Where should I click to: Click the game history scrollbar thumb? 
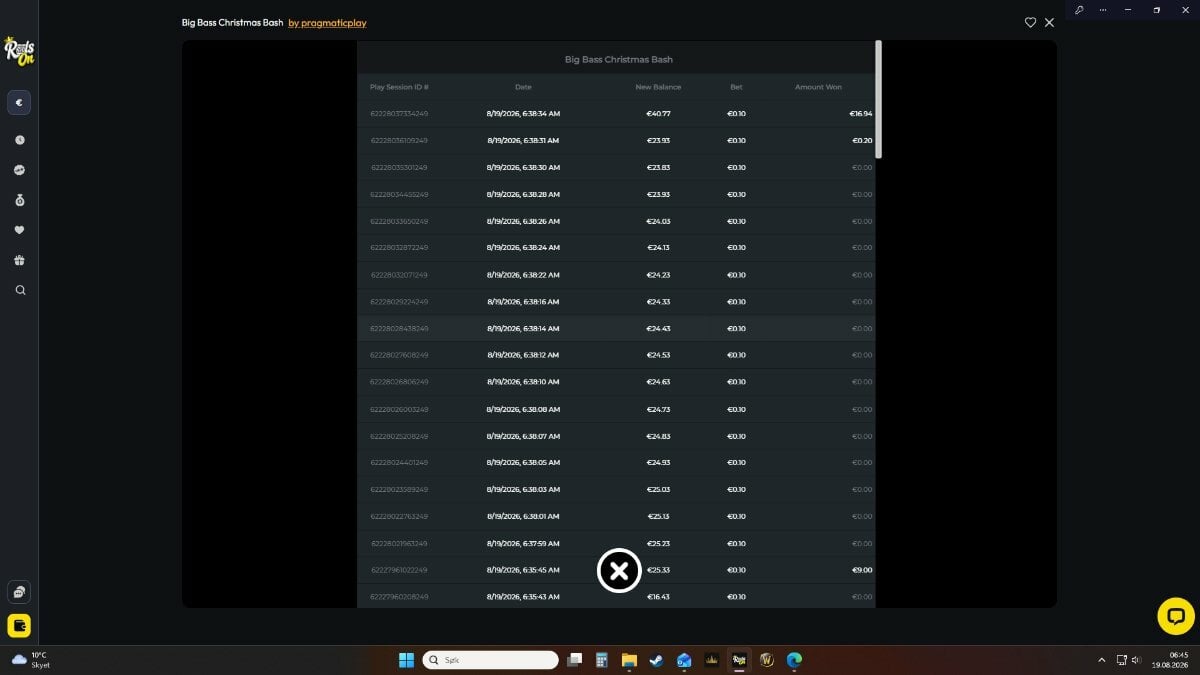tap(878, 99)
